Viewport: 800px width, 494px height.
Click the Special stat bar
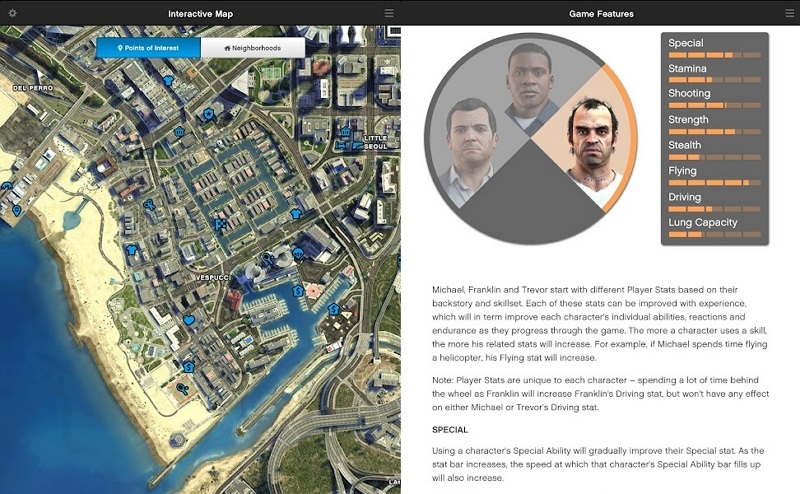pos(714,55)
